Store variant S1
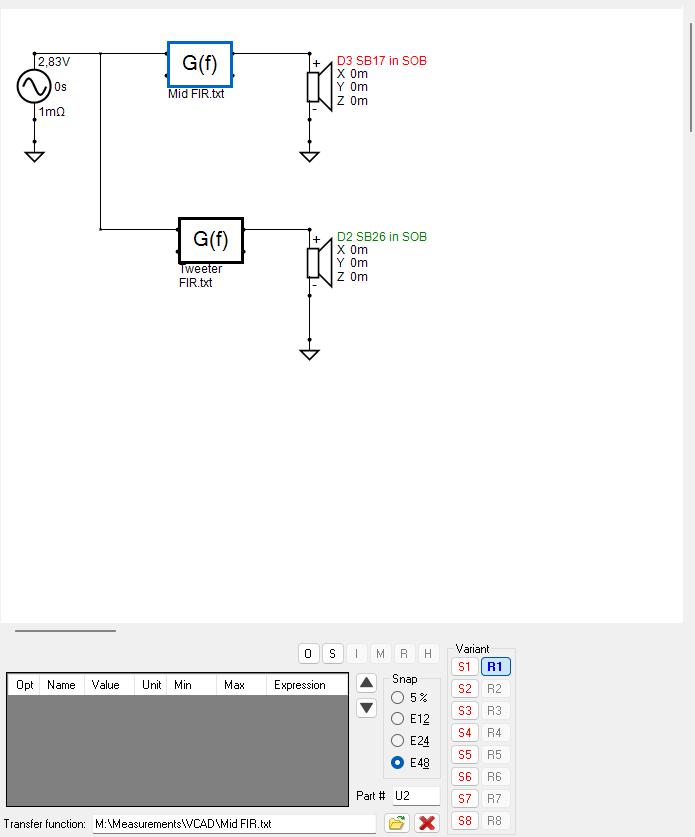695x837 pixels. coord(464,667)
